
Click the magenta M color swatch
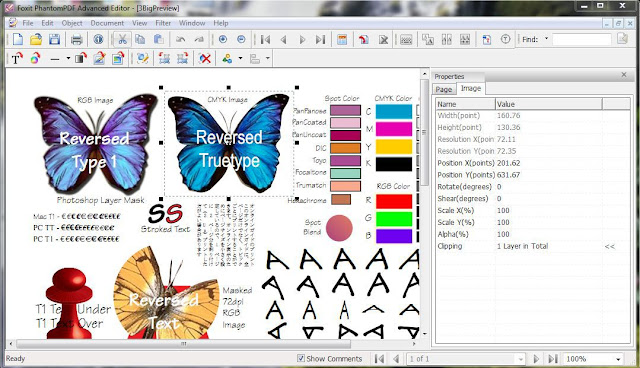coord(393,129)
